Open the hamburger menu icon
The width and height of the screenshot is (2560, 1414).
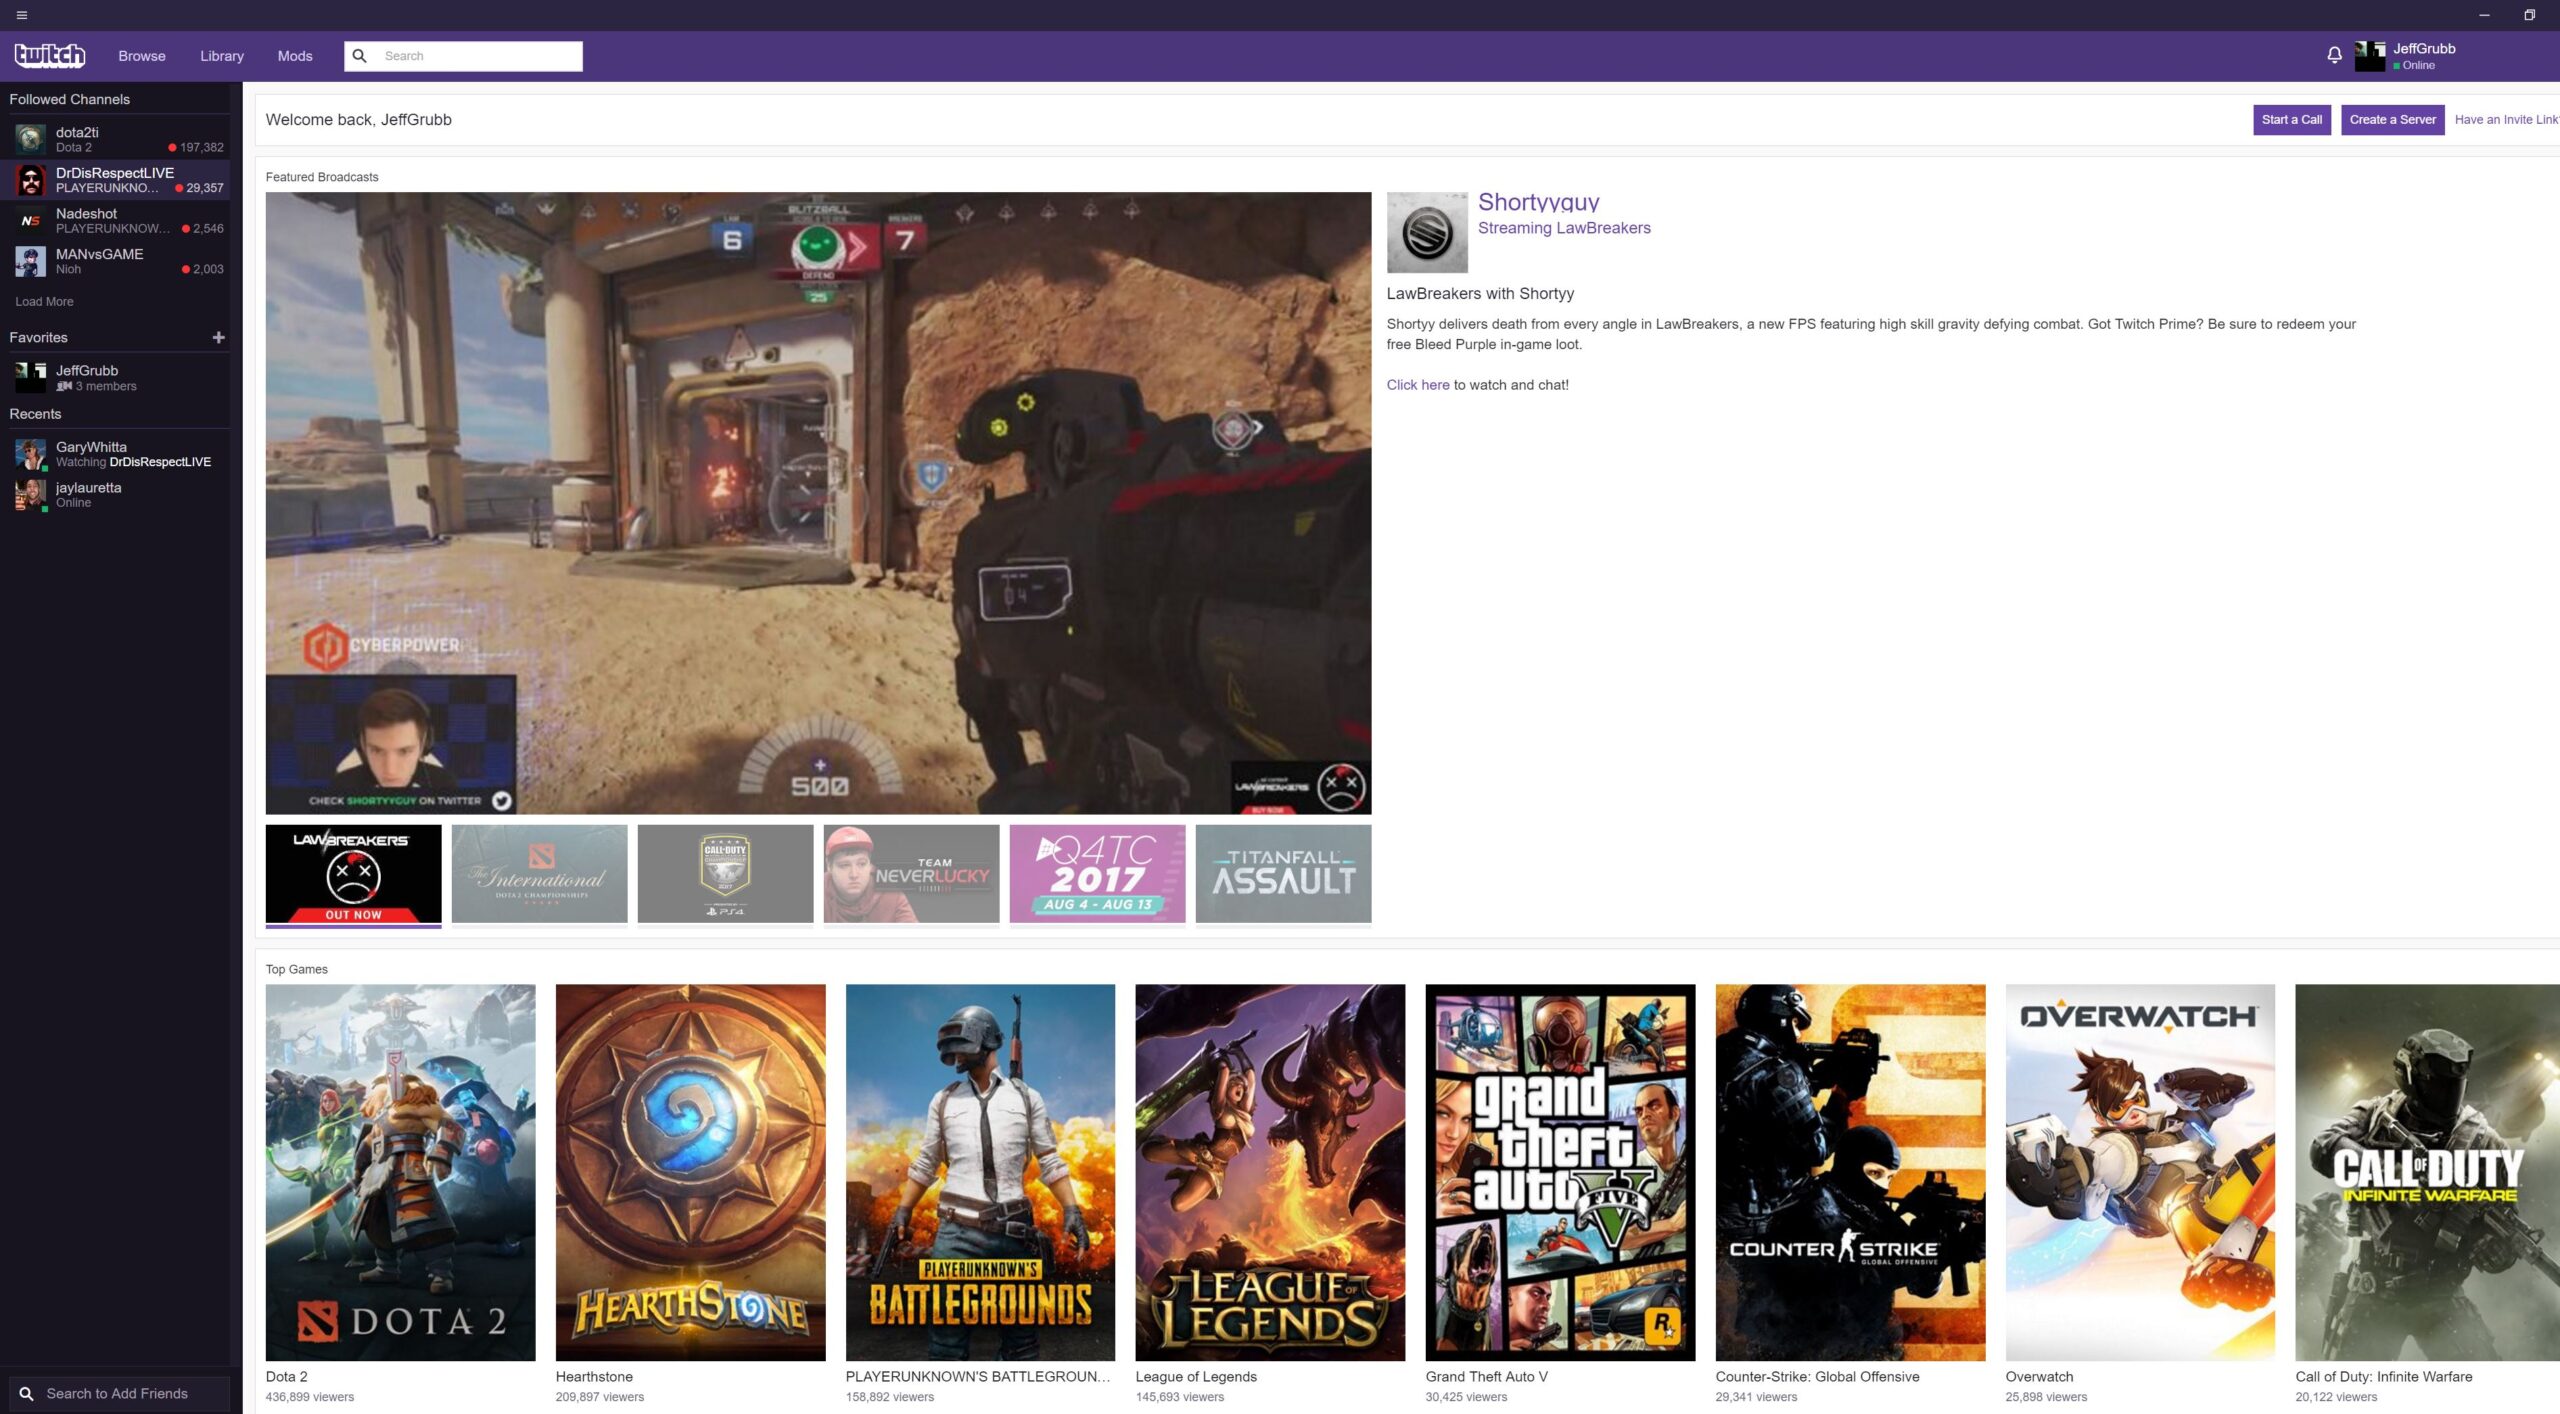click(x=22, y=15)
